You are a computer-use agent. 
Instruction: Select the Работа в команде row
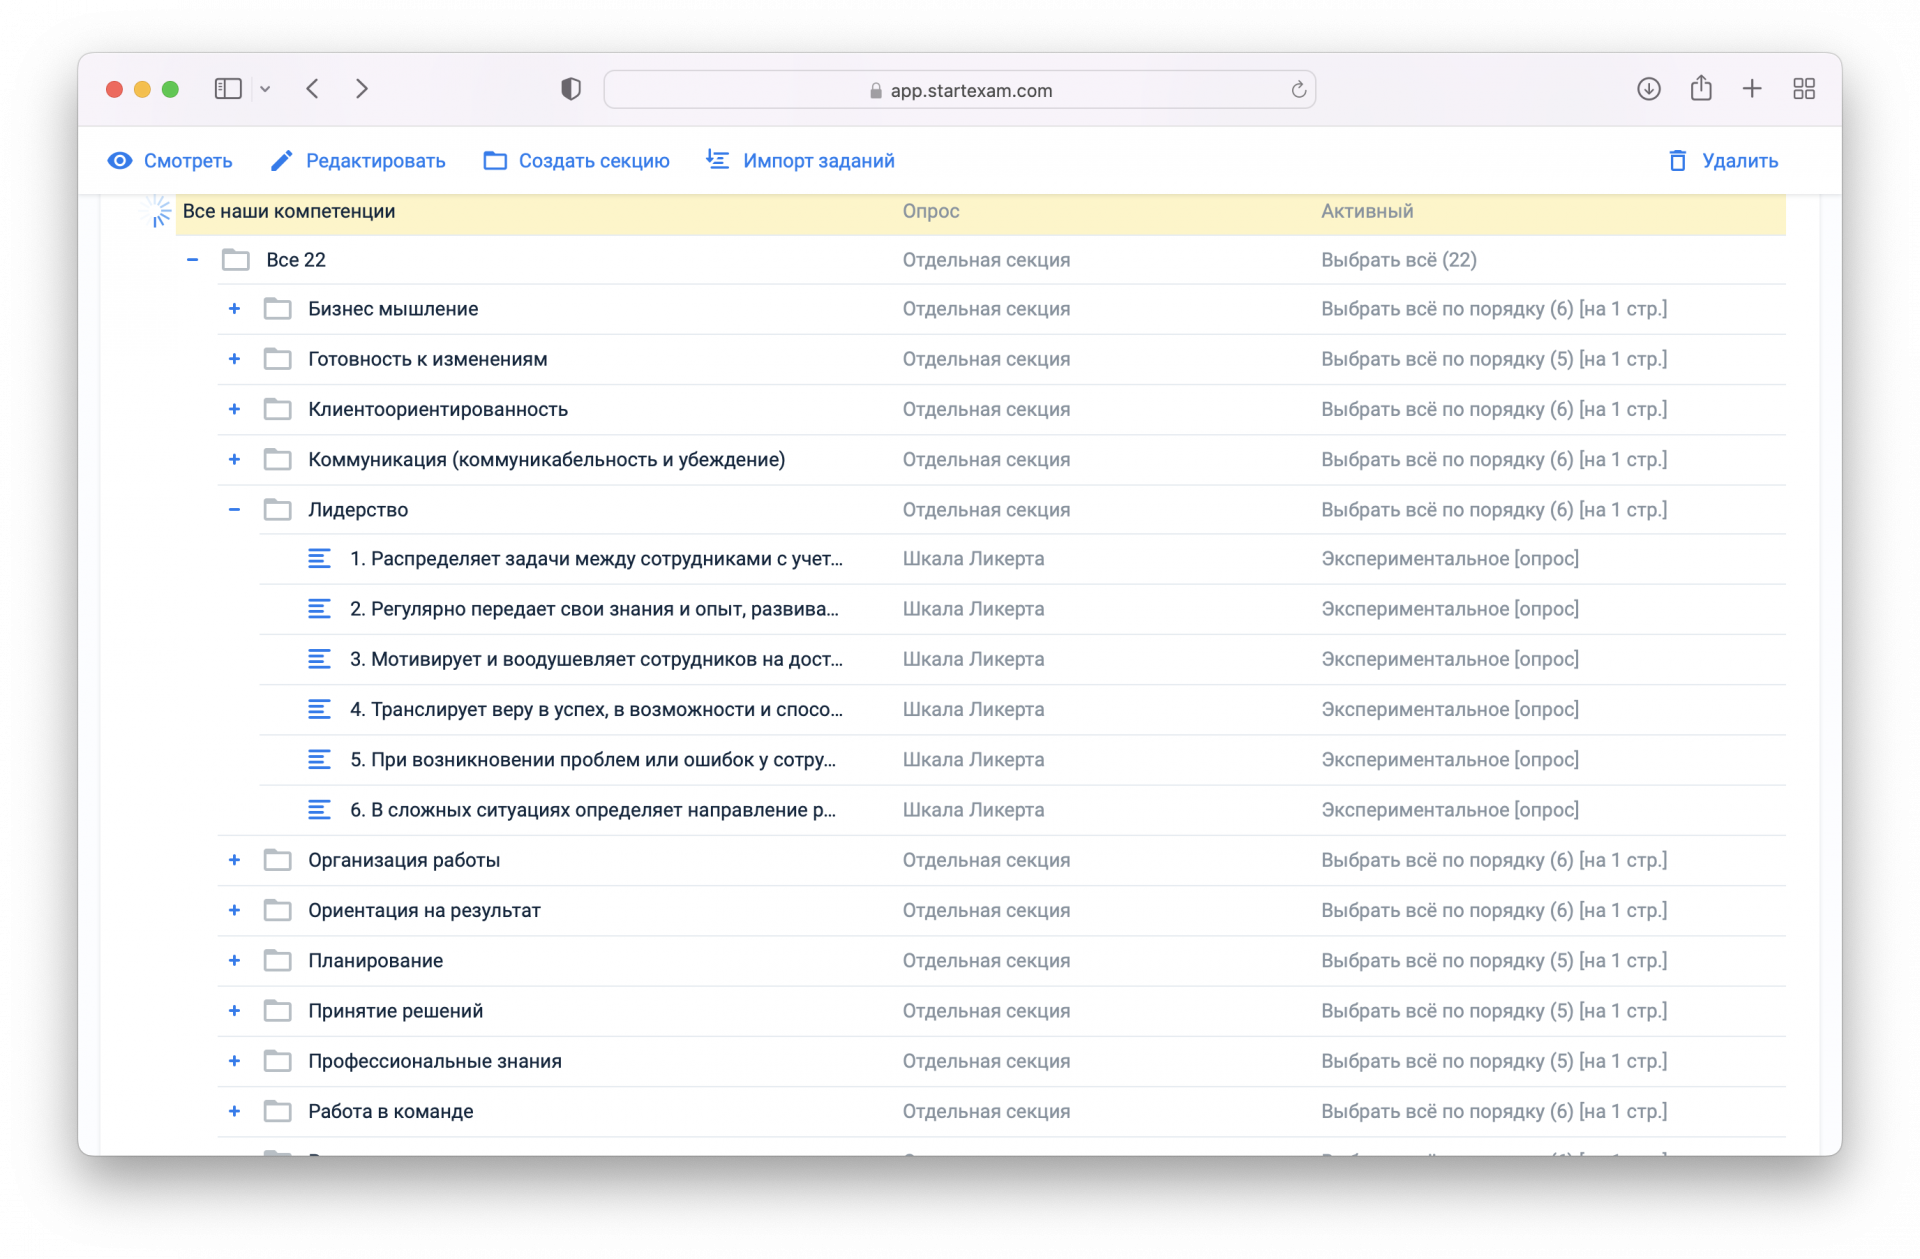pos(391,1112)
